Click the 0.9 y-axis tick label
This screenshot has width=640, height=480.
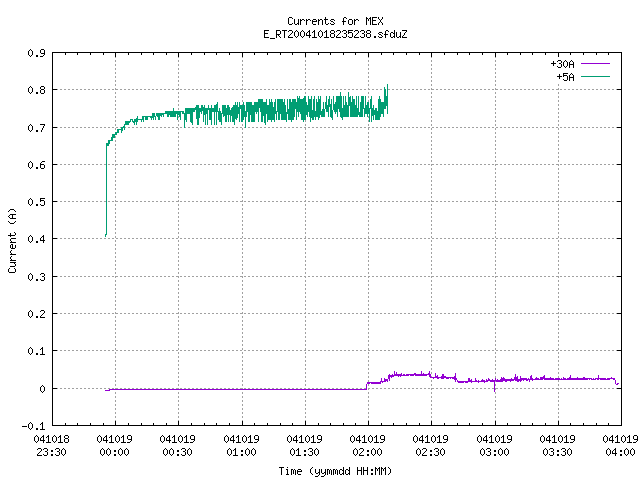36,53
